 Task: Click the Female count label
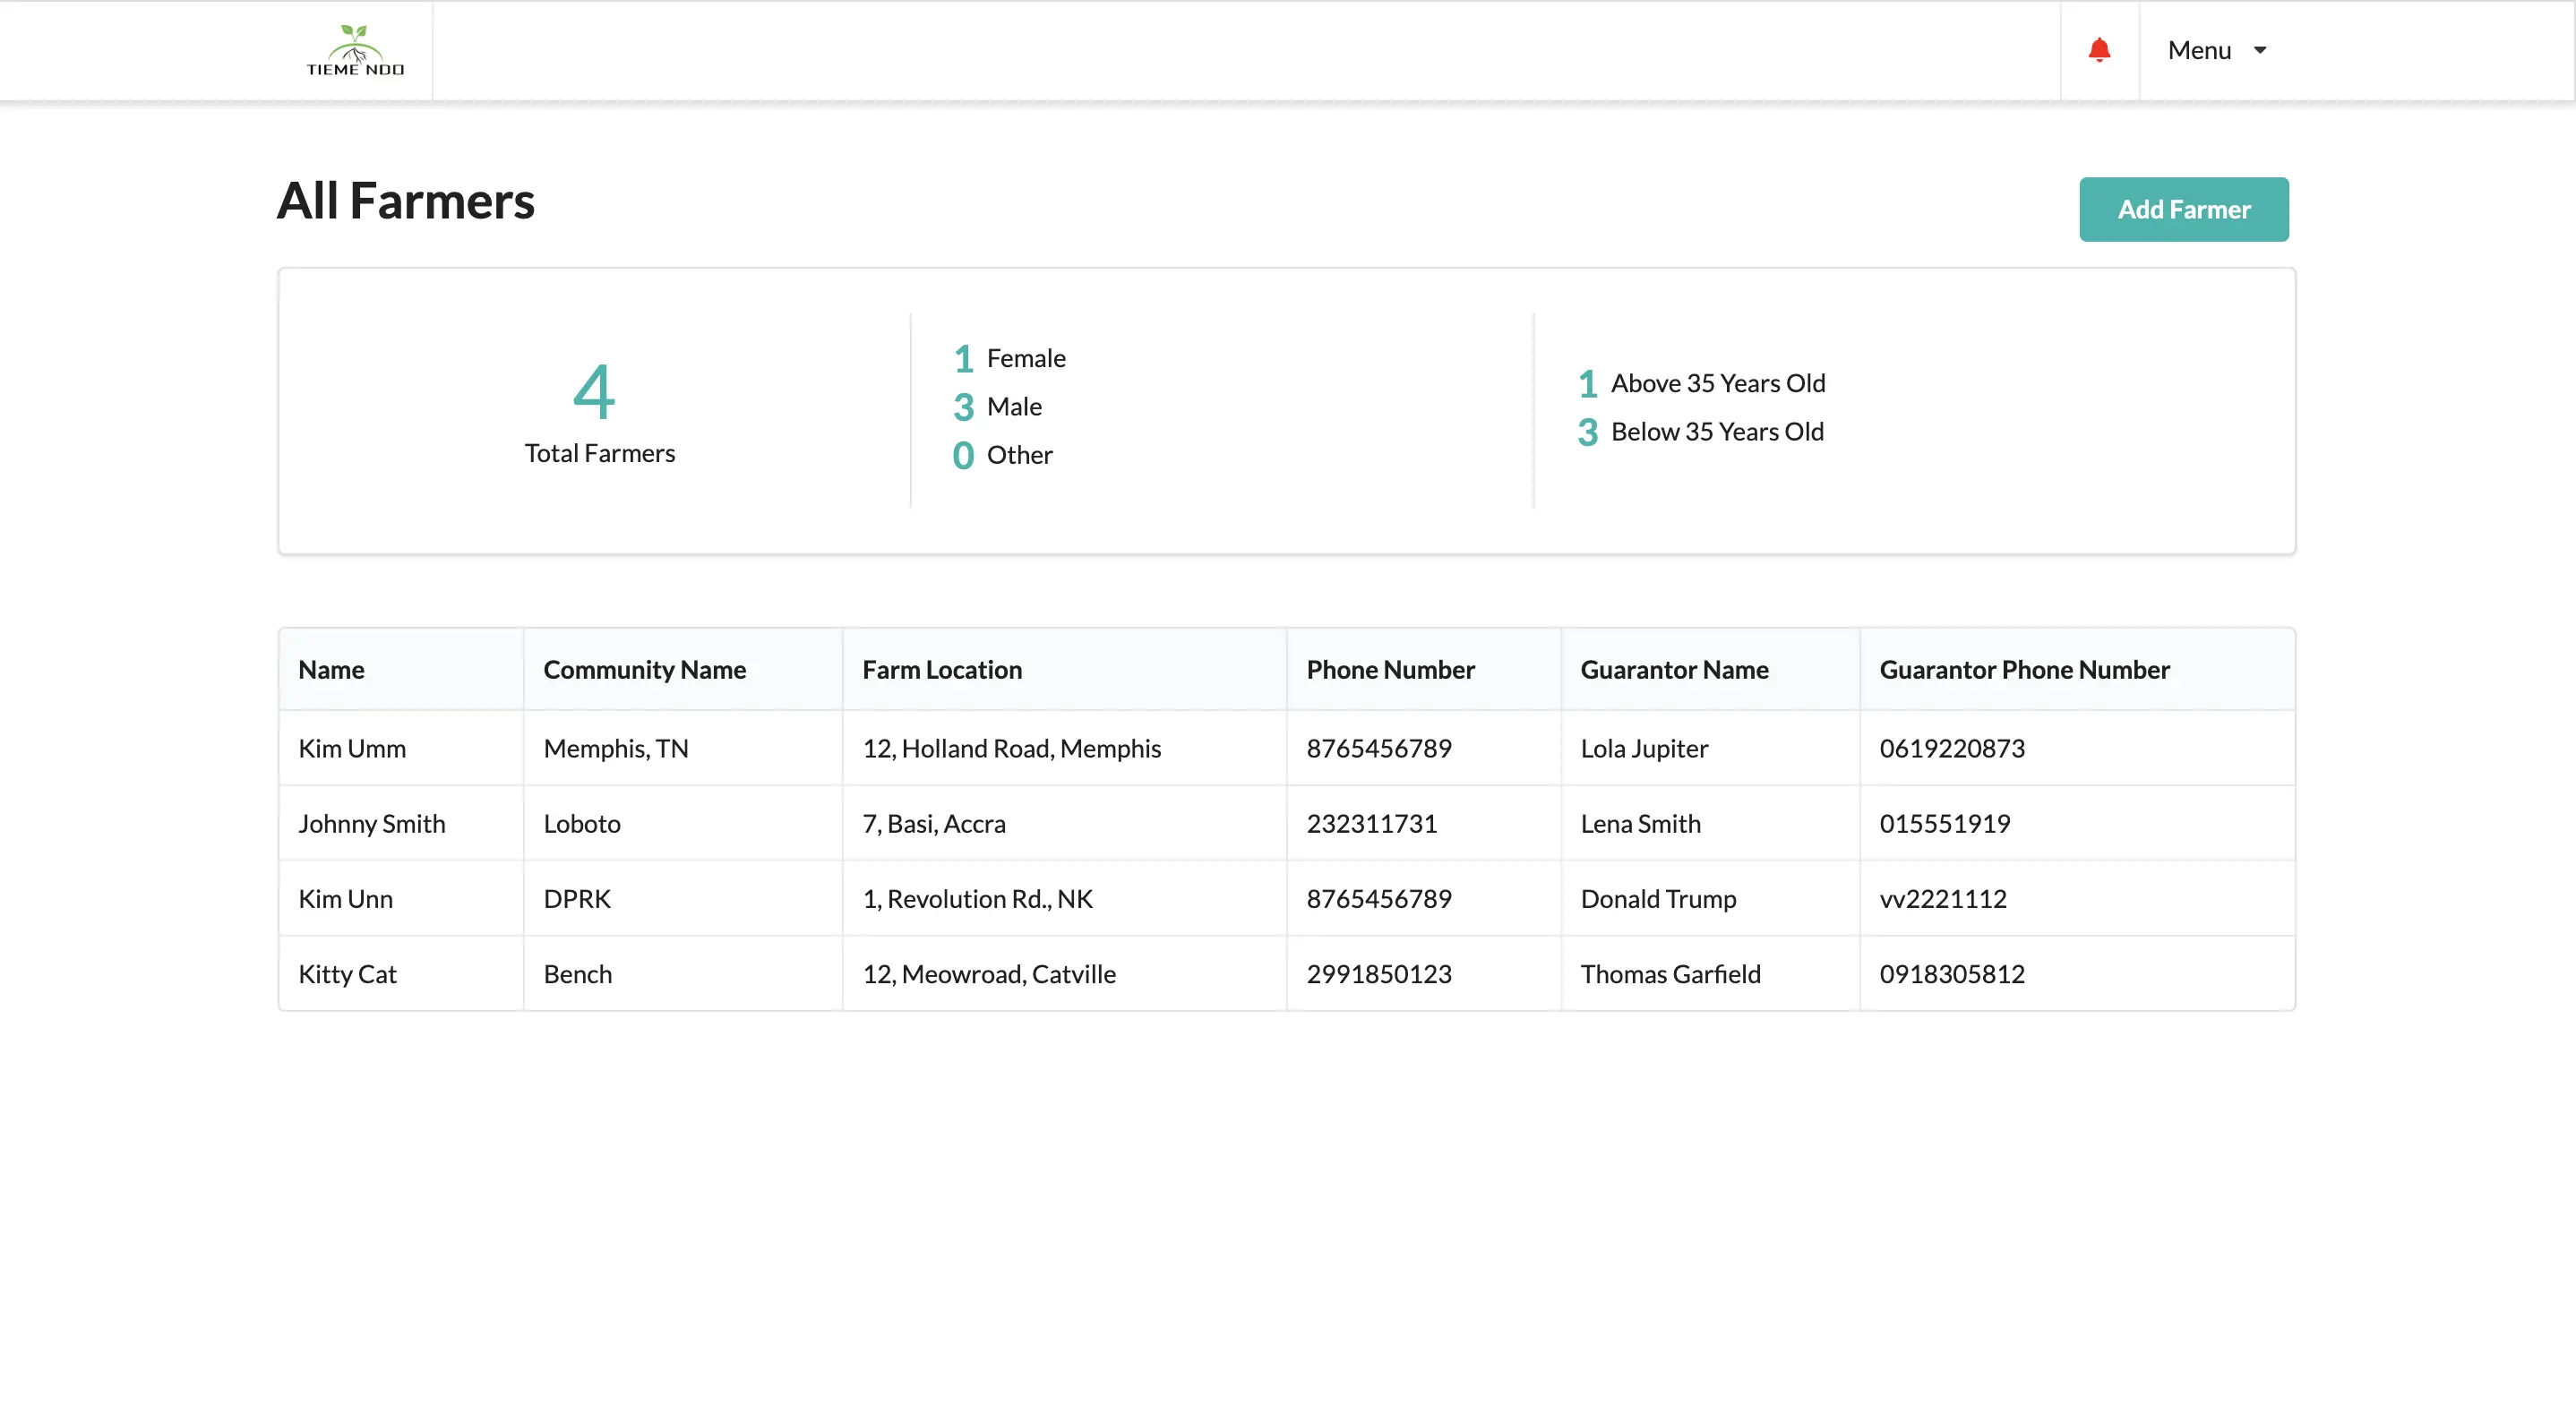coord(1026,358)
